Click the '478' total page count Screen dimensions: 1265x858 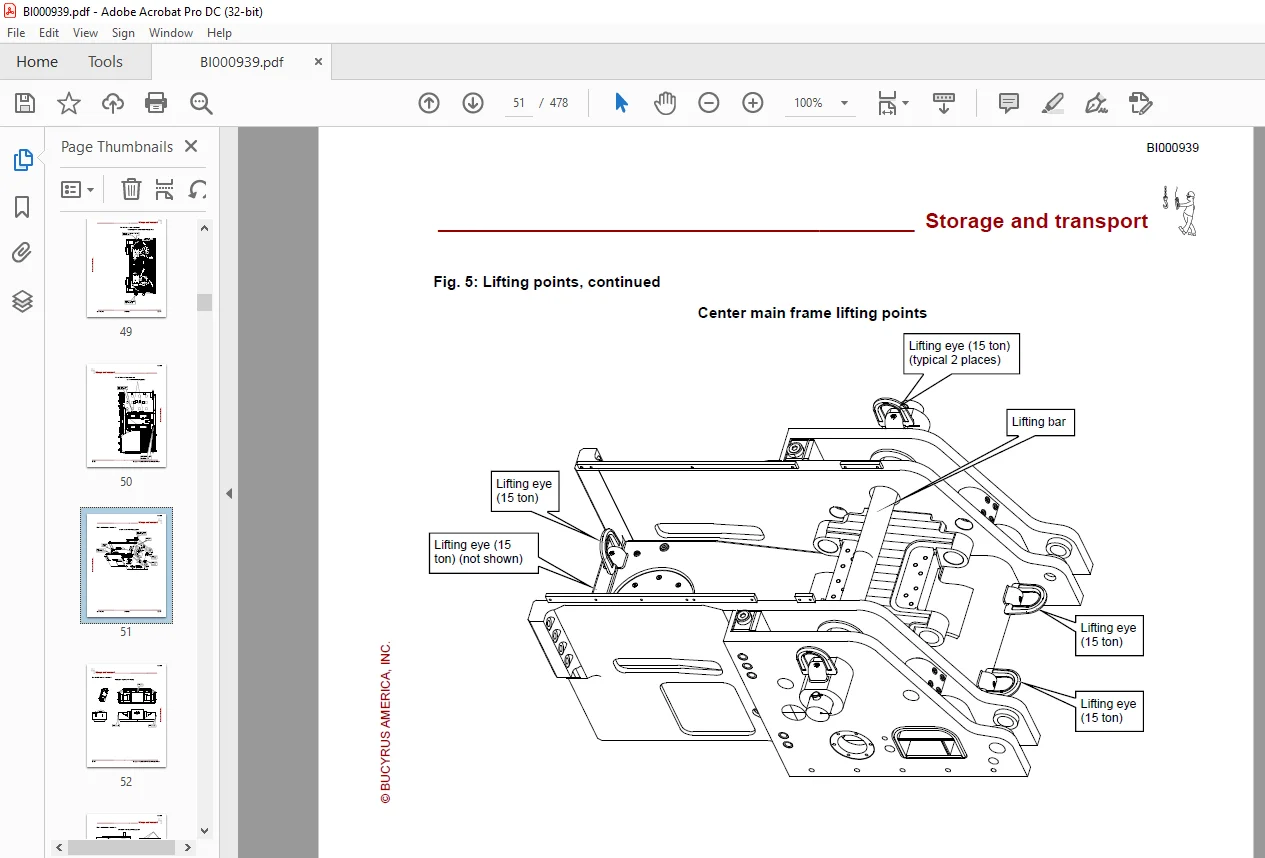[x=559, y=103]
